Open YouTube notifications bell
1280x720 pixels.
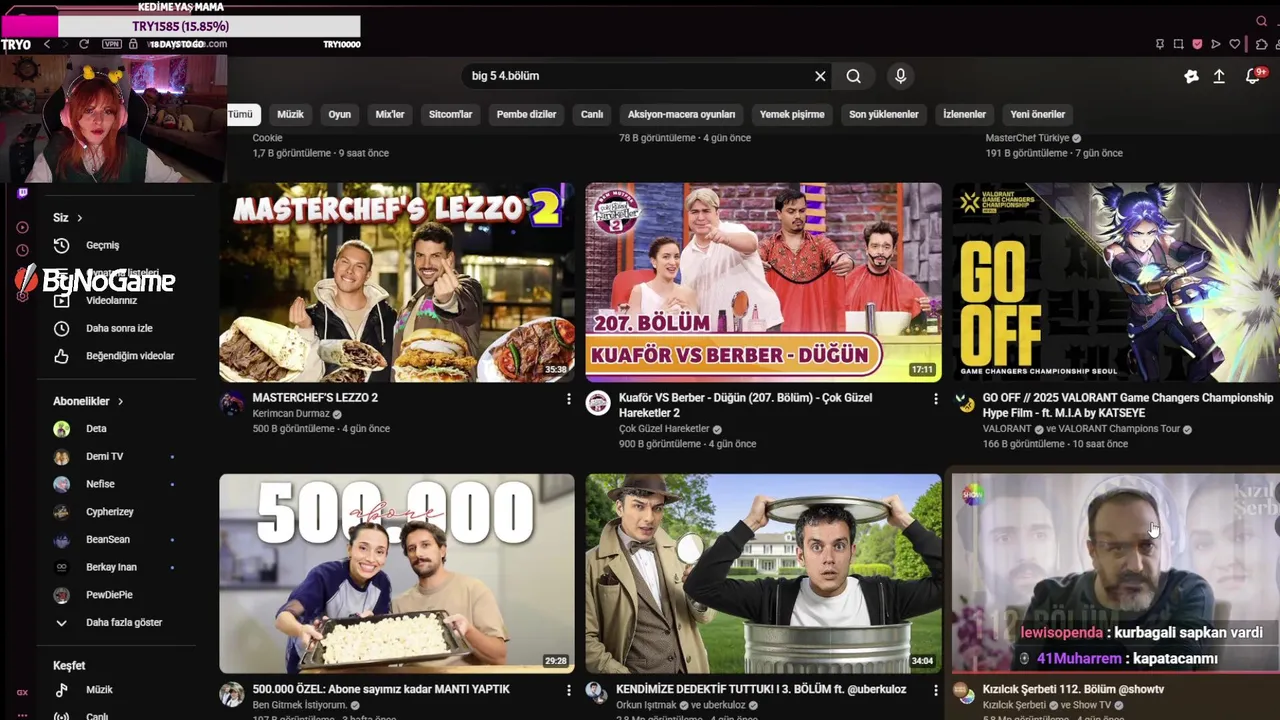pyautogui.click(x=1253, y=76)
